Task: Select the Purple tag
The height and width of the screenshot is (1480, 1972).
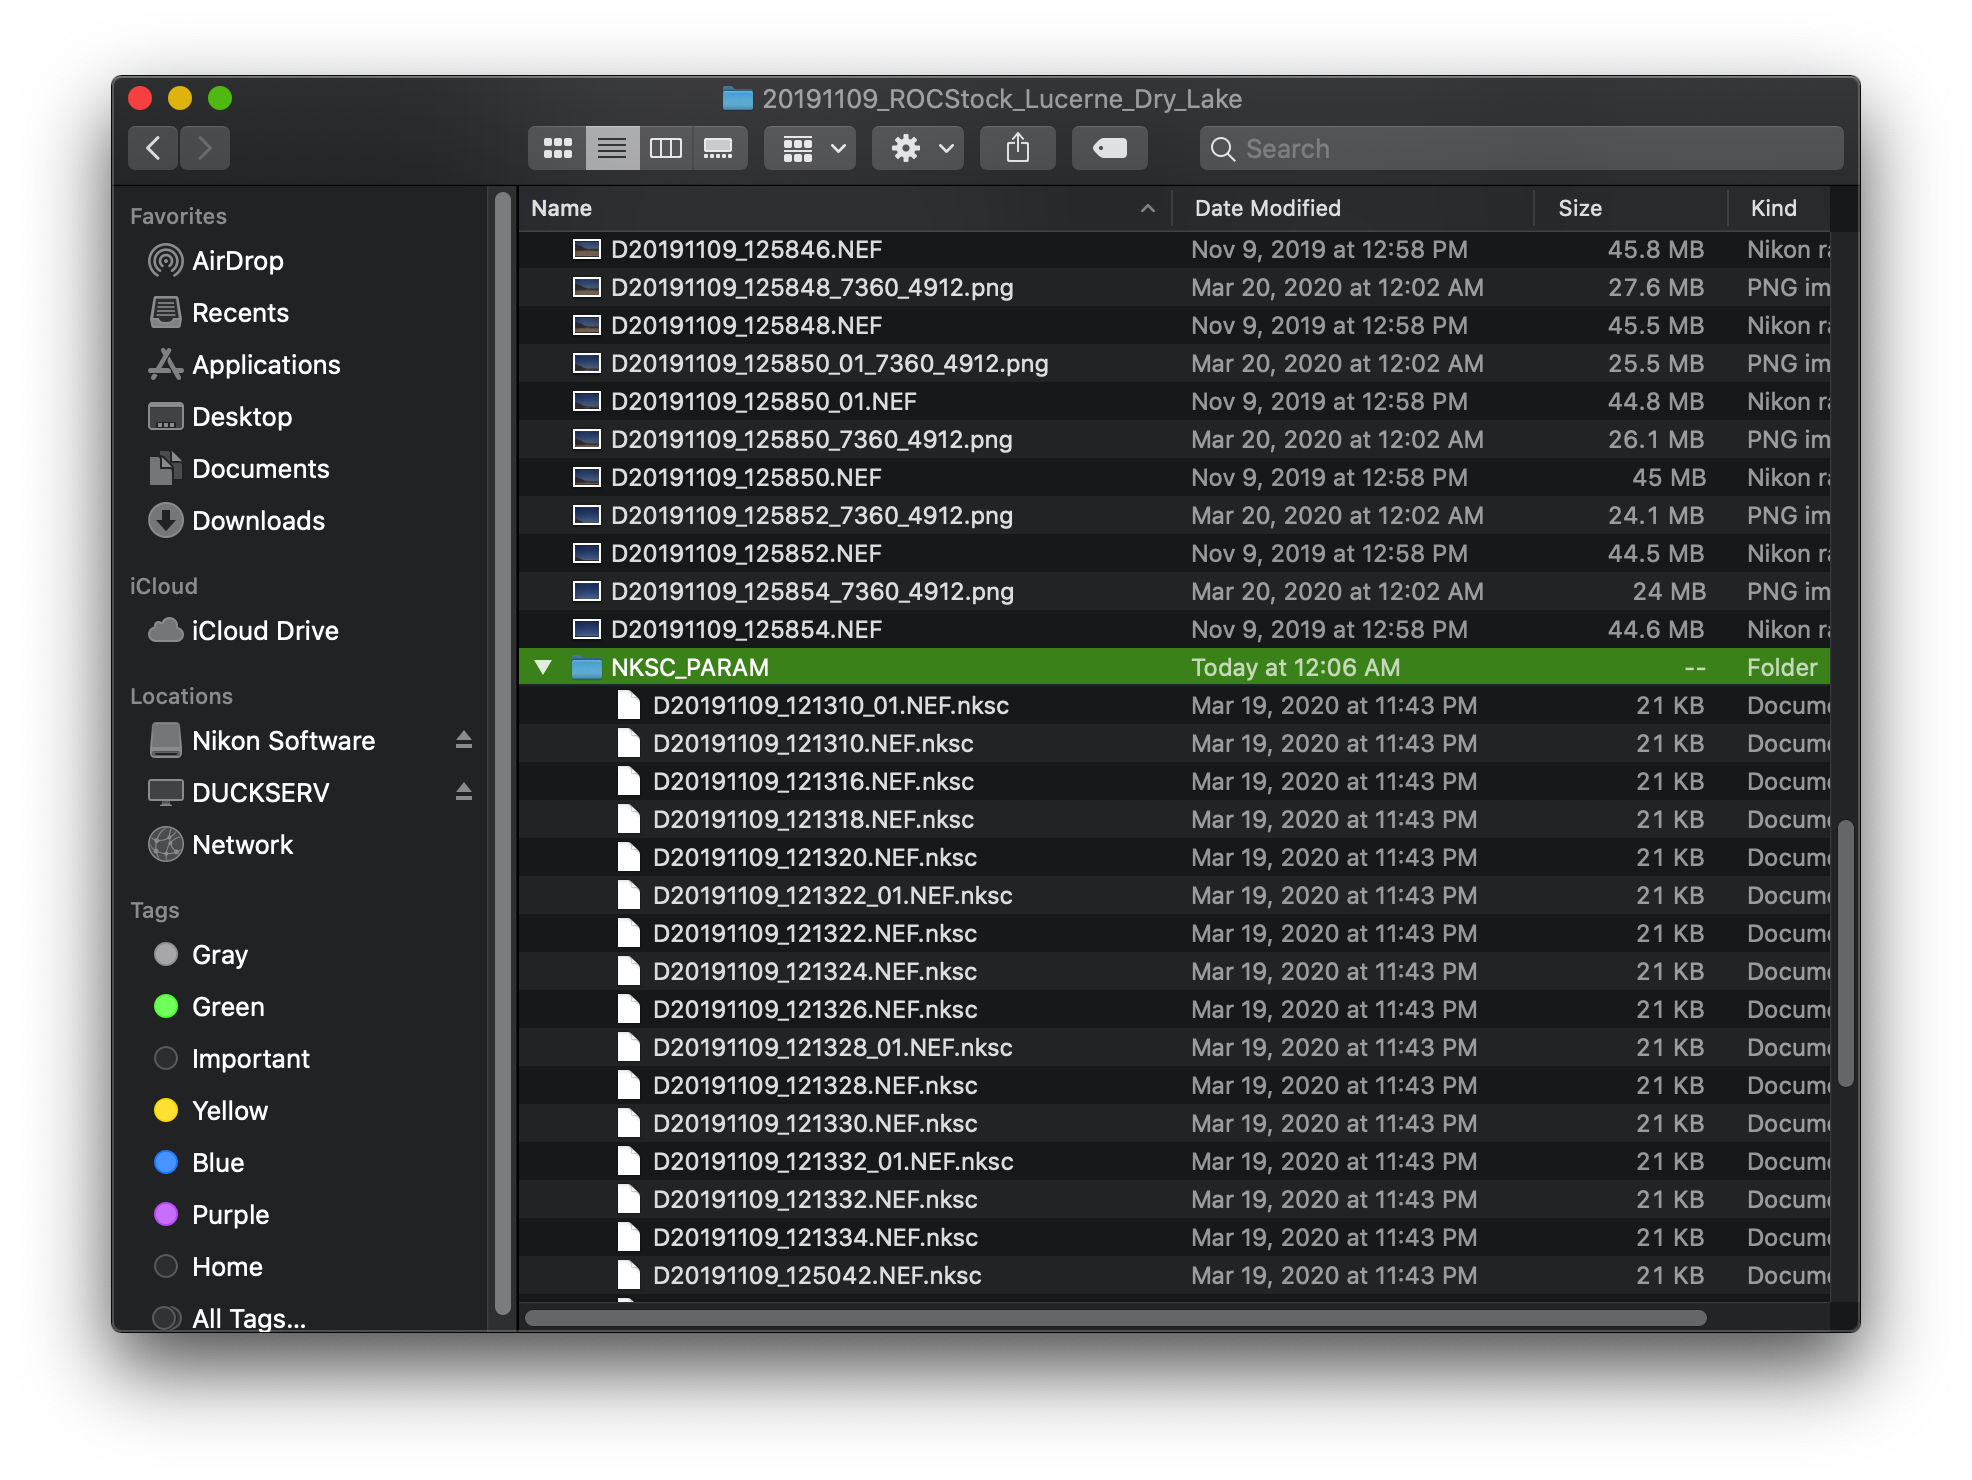Action: coord(230,1215)
